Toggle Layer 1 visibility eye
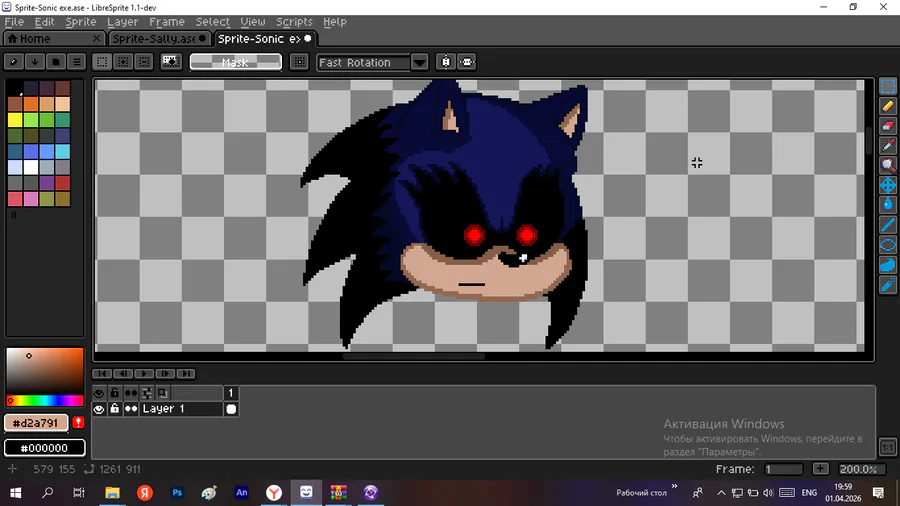This screenshot has width=900, height=506. tap(99, 409)
